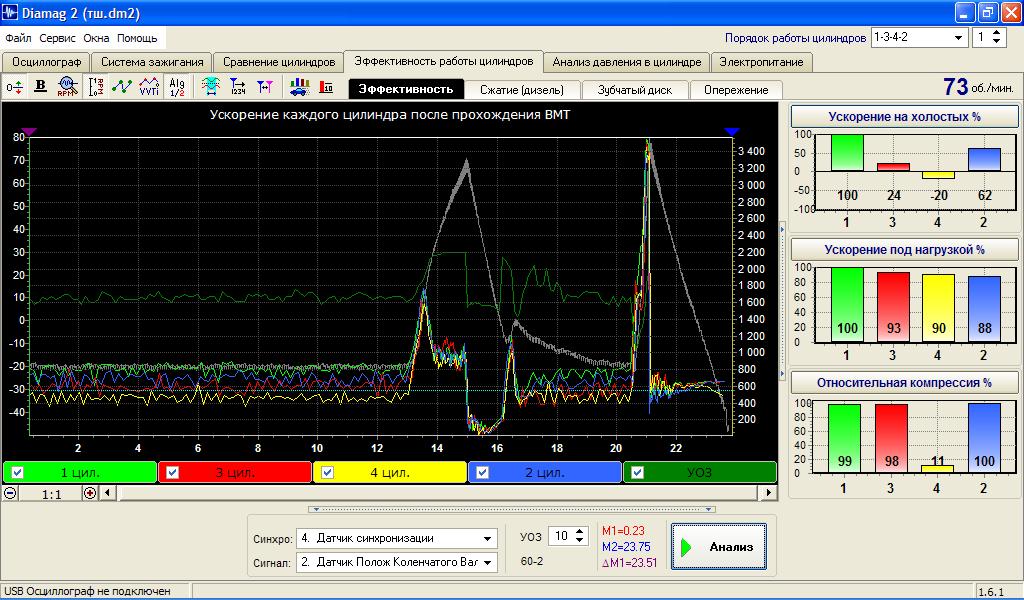Toggle the 3 цил. checkbox
This screenshot has width=1024, height=600.
pyautogui.click(x=172, y=472)
